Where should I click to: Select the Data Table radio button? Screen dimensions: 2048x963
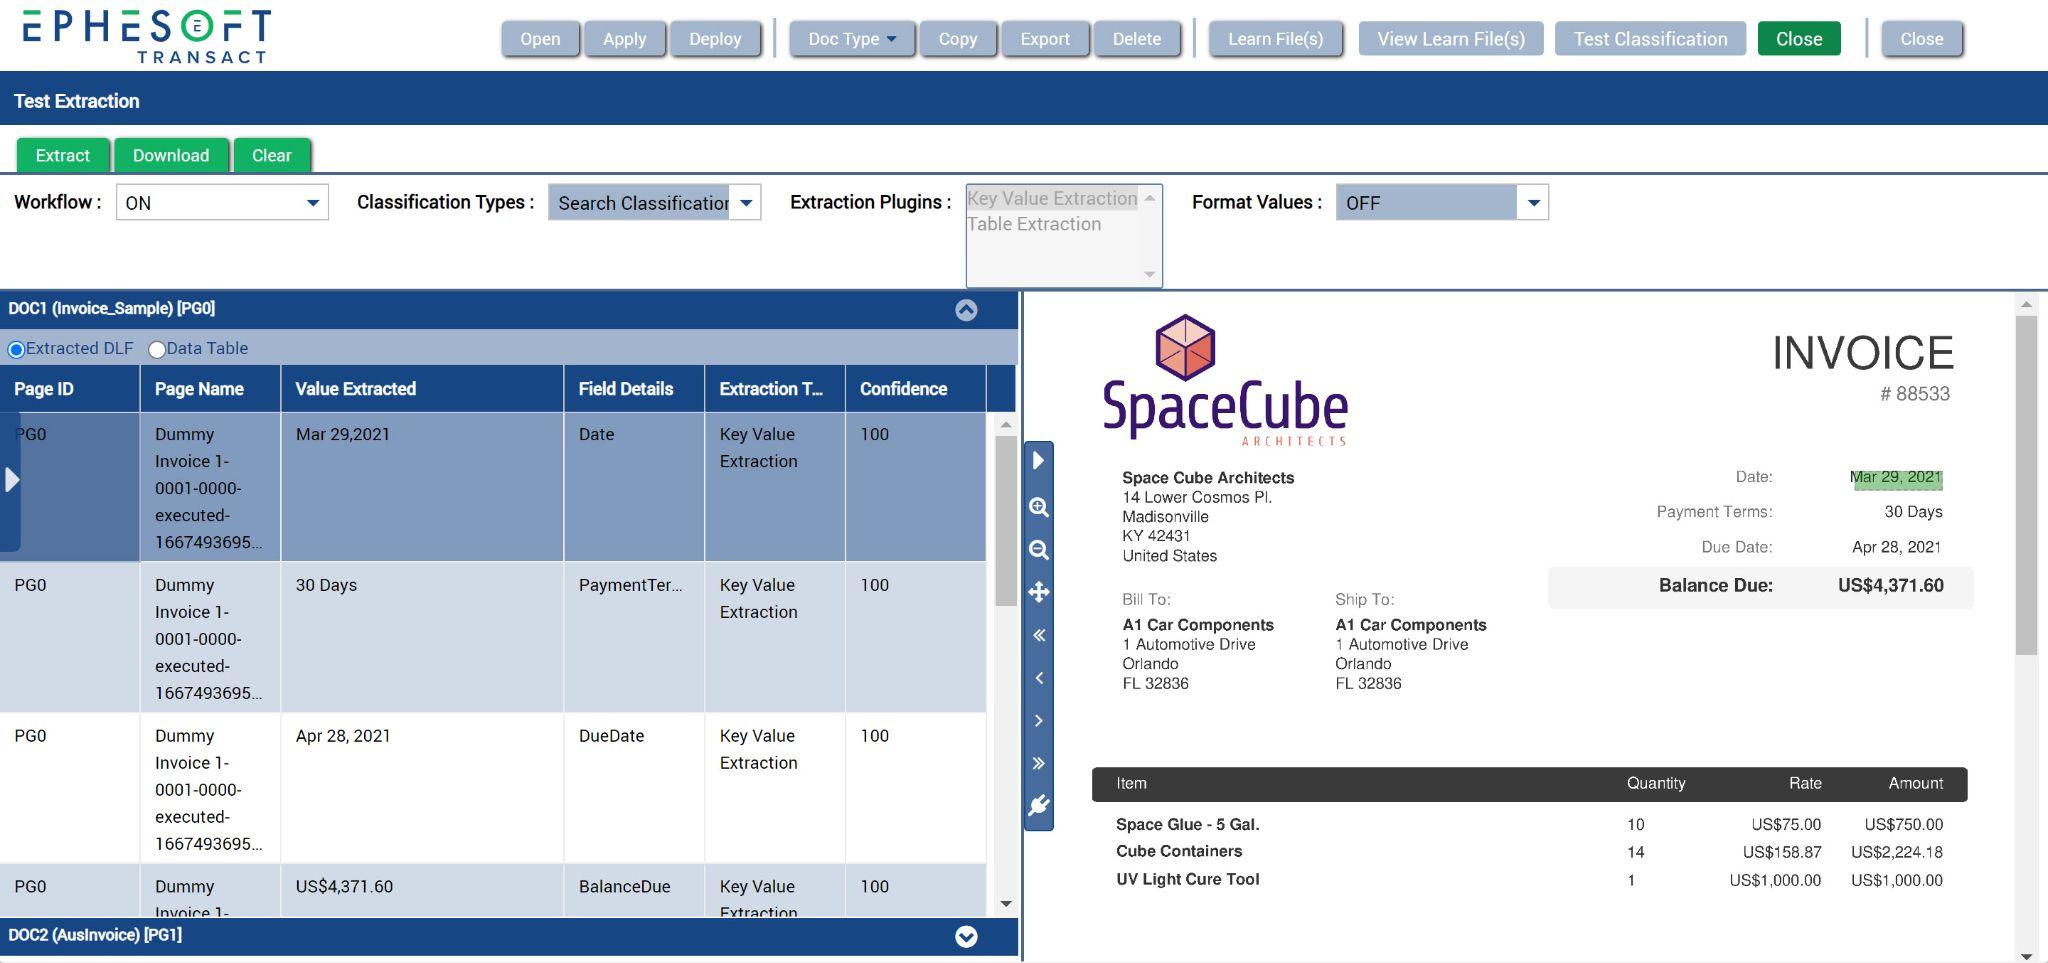[x=157, y=349]
